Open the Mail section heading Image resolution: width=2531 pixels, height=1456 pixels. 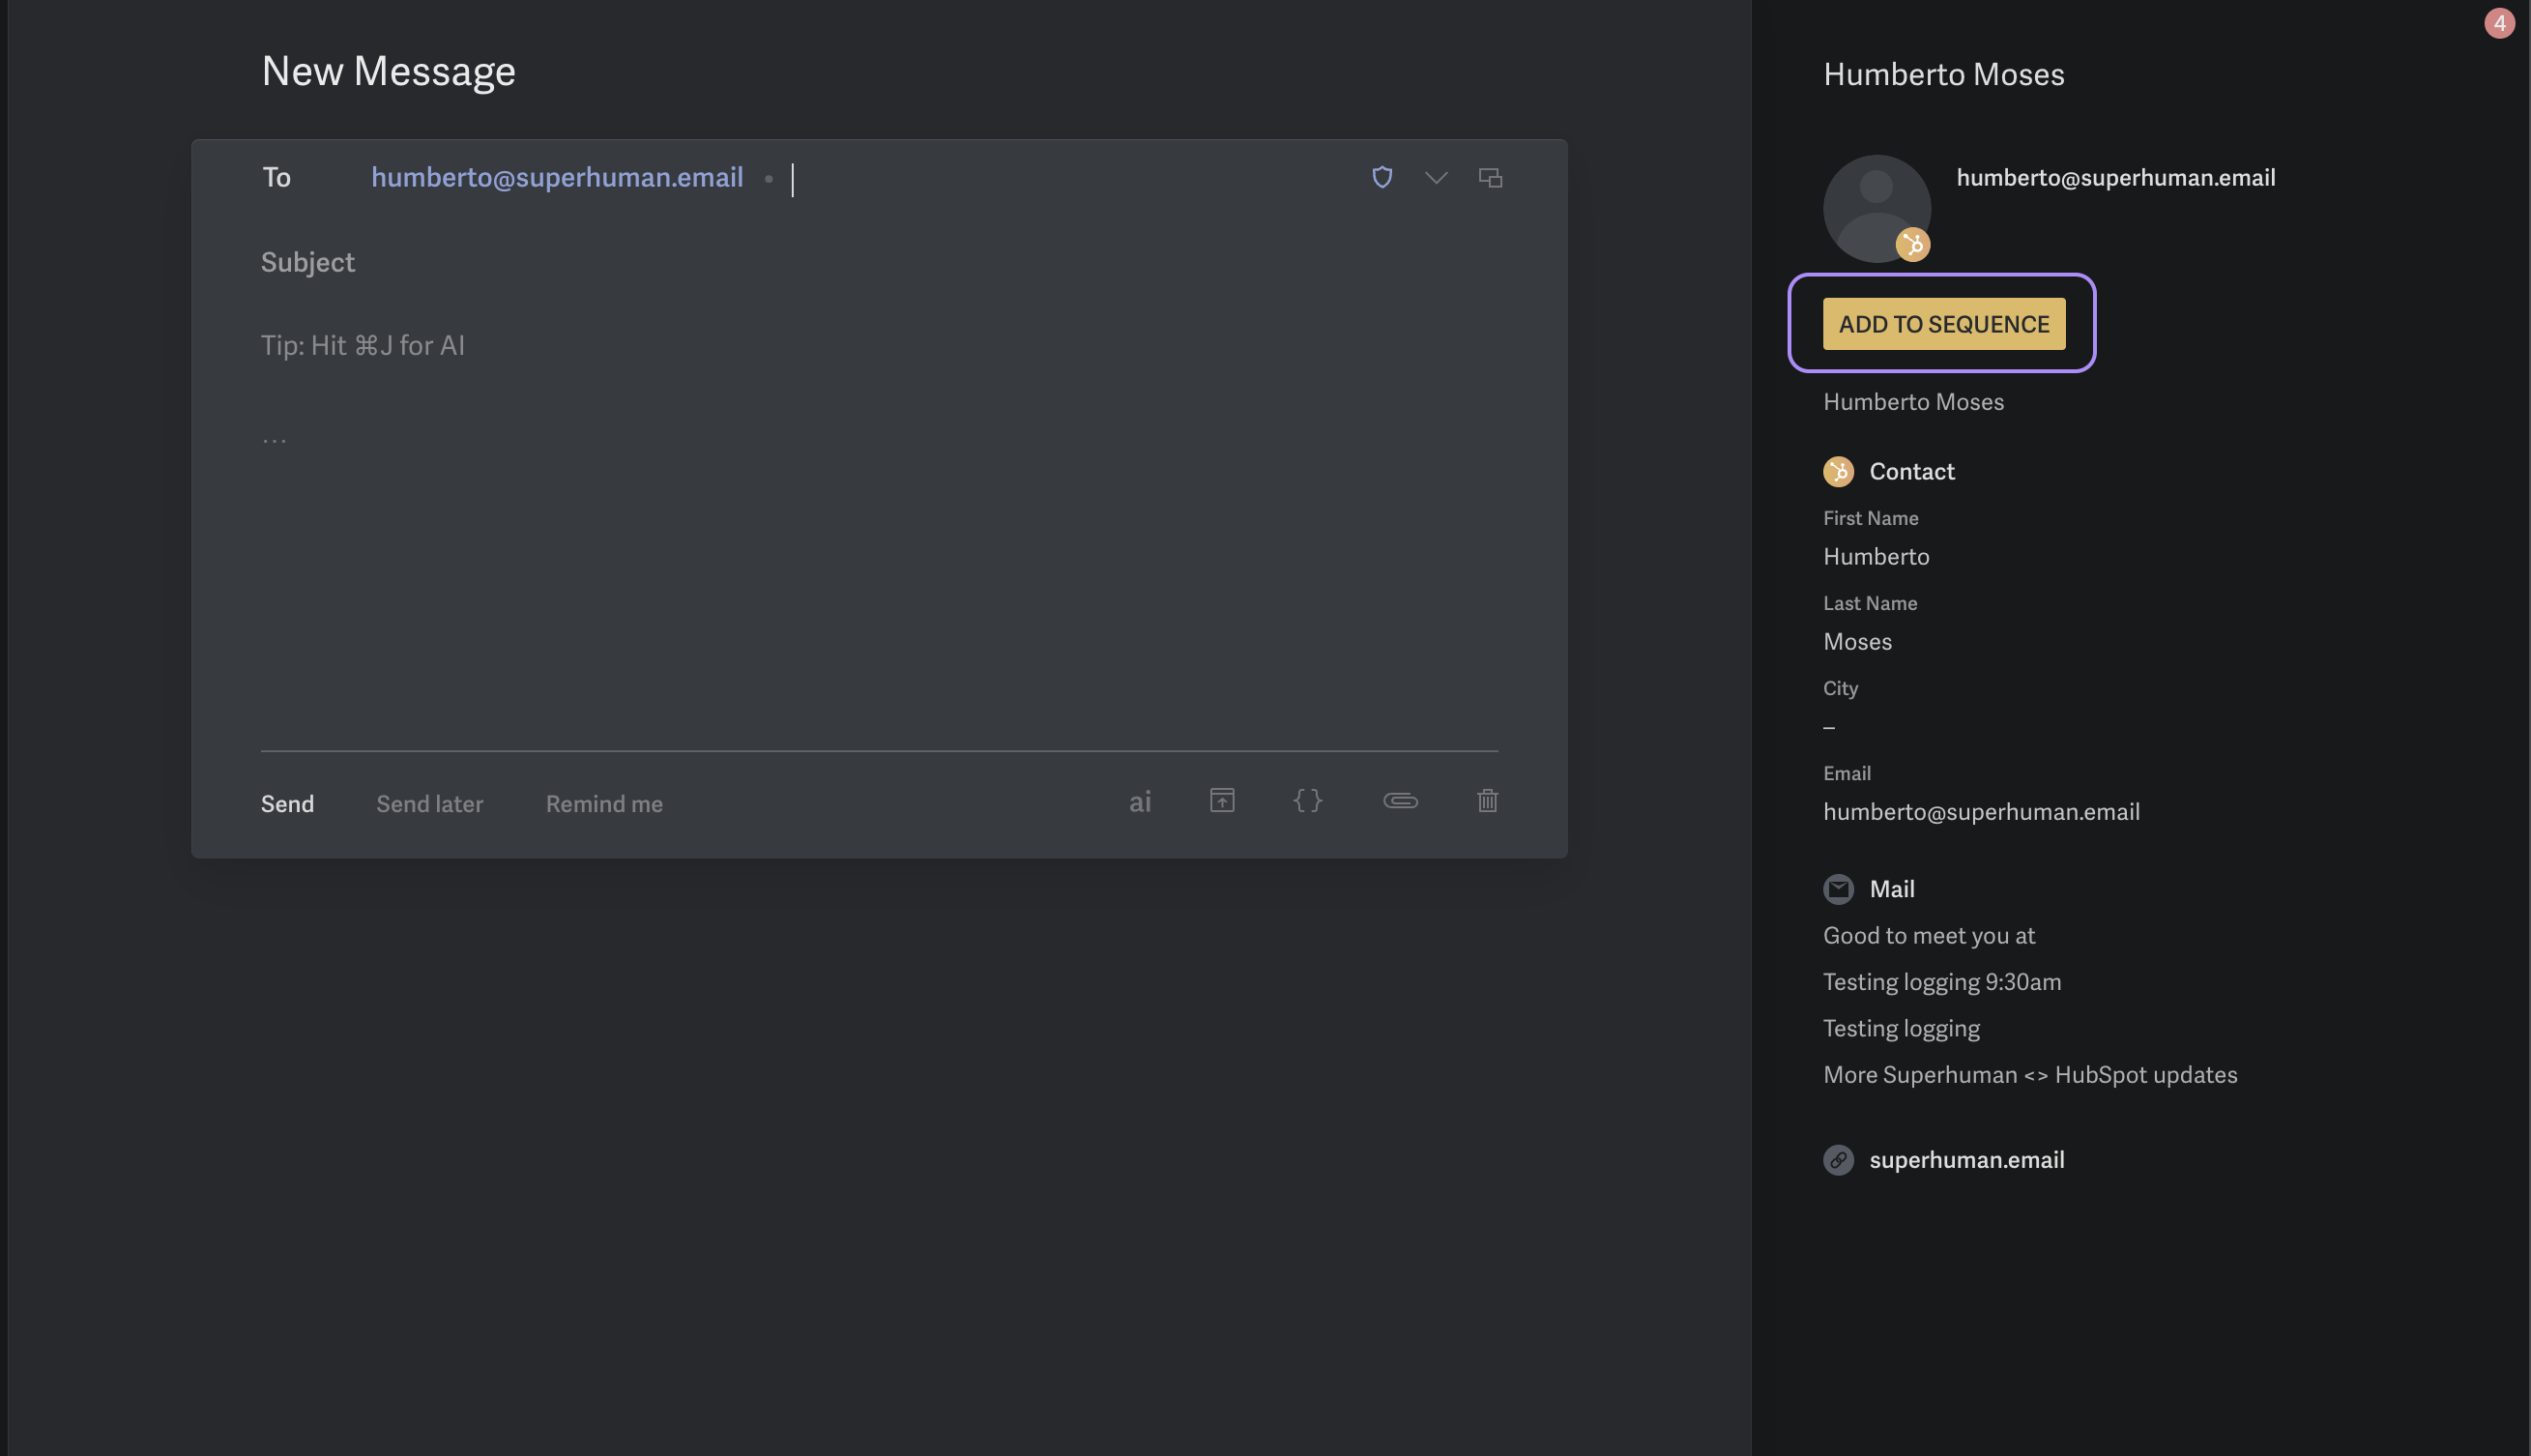pos(1891,889)
